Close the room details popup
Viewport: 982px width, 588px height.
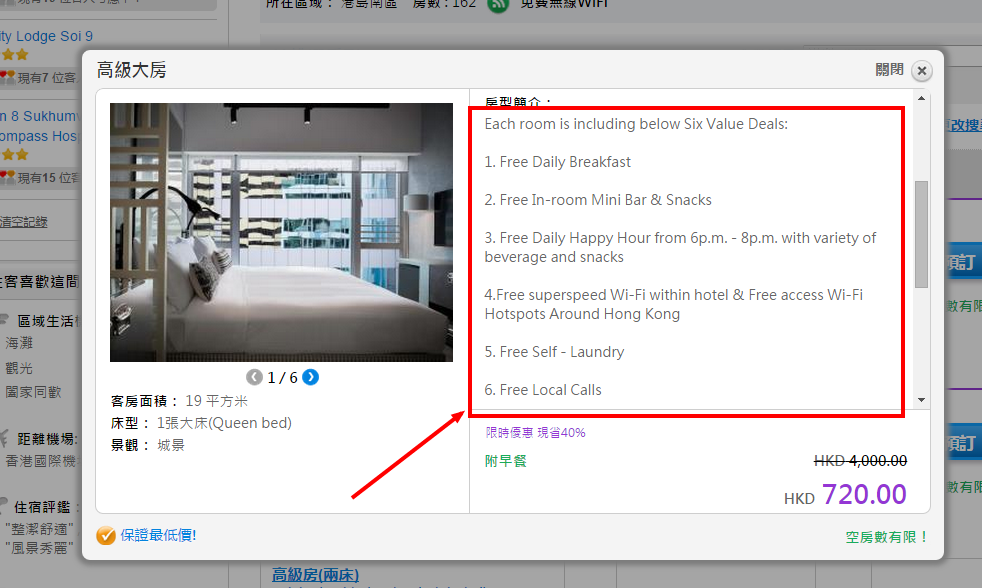pyautogui.click(x=921, y=71)
